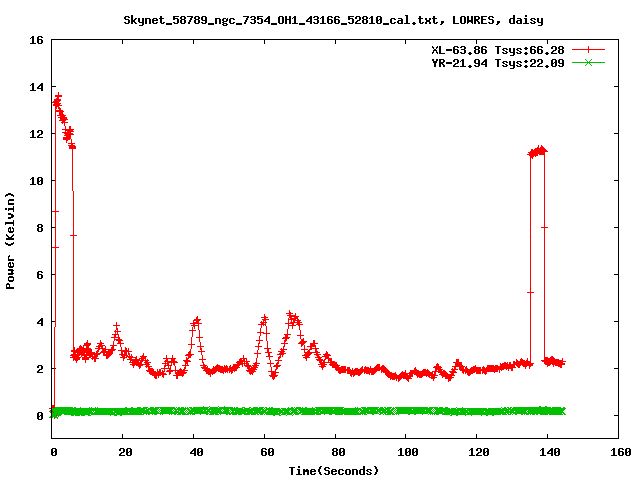Image resolution: width=640 pixels, height=480 pixels.
Task: Click the red calibration plateau near 137 seconds
Action: (538, 152)
